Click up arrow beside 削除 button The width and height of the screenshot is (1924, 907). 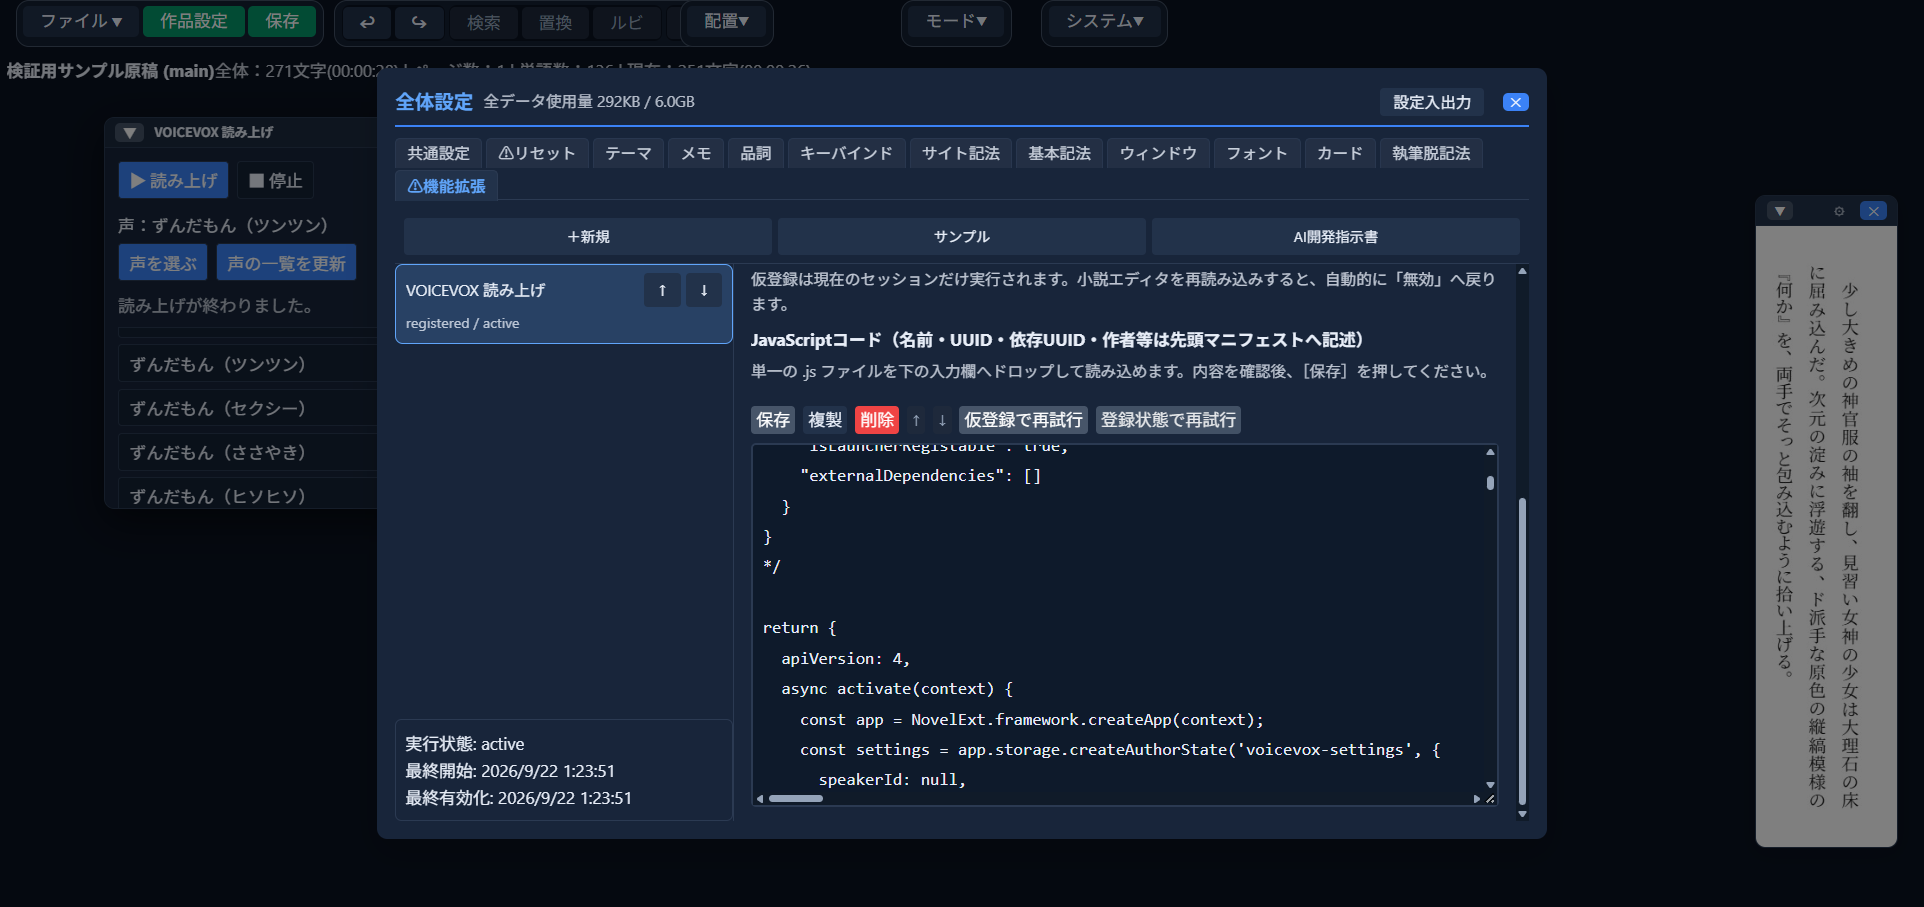pos(916,420)
